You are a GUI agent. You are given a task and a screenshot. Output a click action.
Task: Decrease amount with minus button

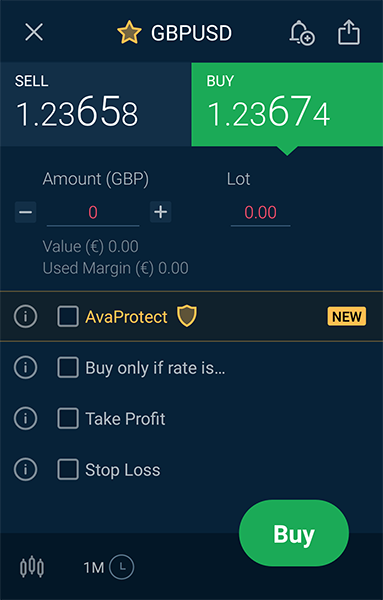click(26, 212)
